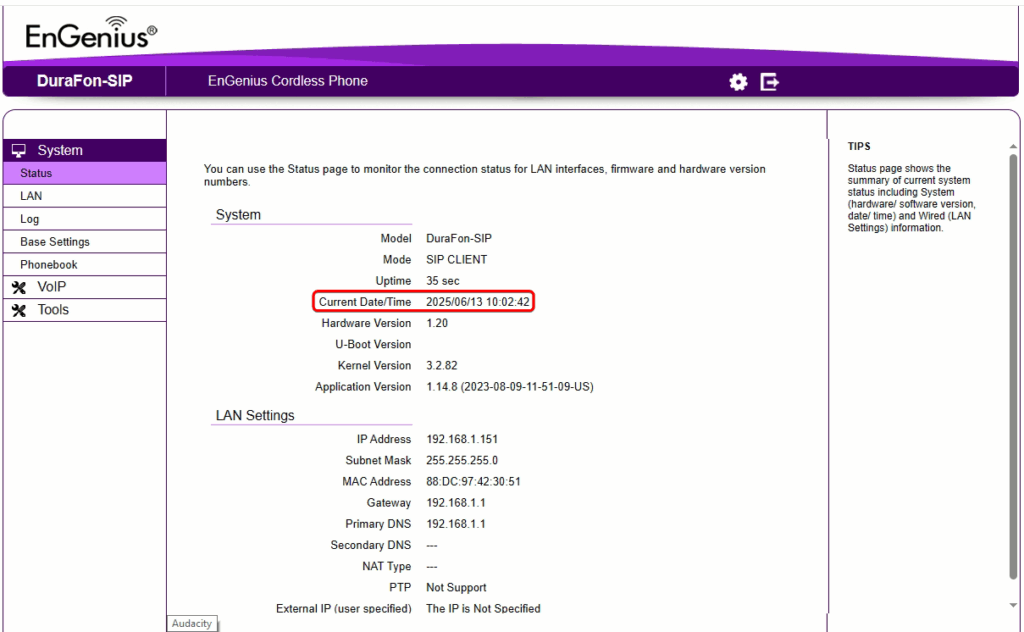Click the EnGenius logo
This screenshot has width=1024, height=632.
pos(91,33)
